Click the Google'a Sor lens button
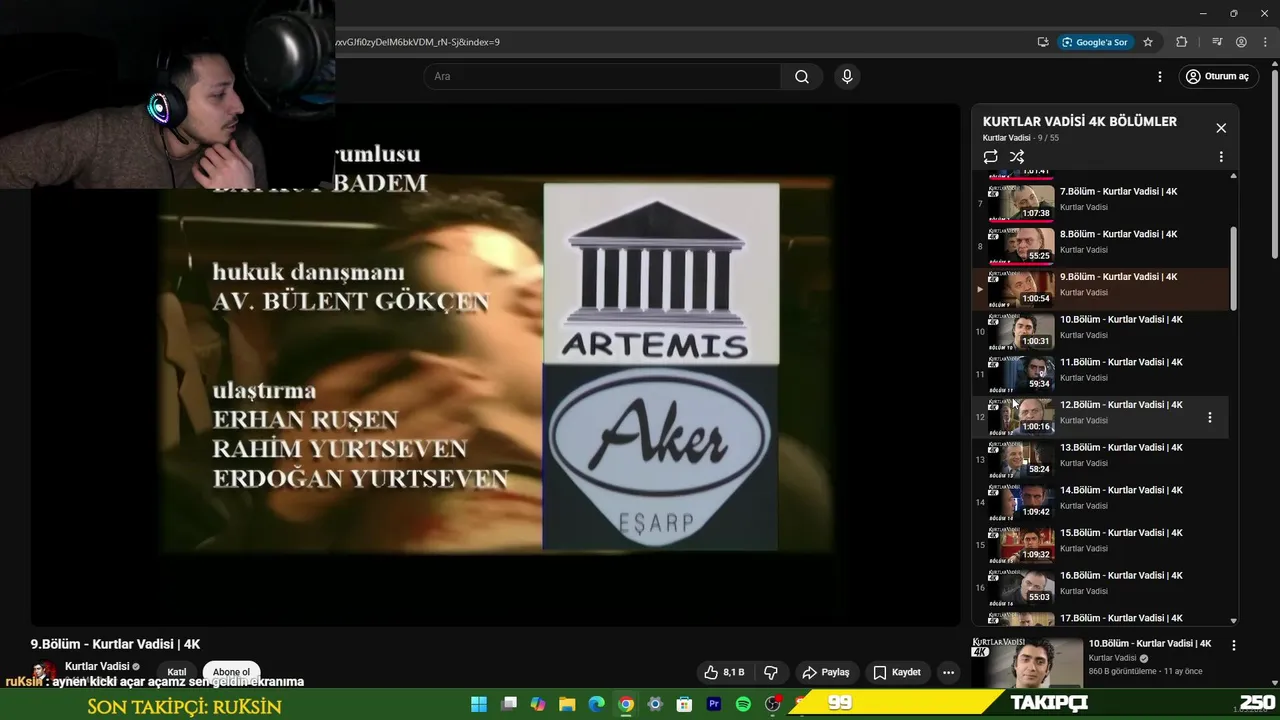The width and height of the screenshot is (1280, 720). [1095, 42]
